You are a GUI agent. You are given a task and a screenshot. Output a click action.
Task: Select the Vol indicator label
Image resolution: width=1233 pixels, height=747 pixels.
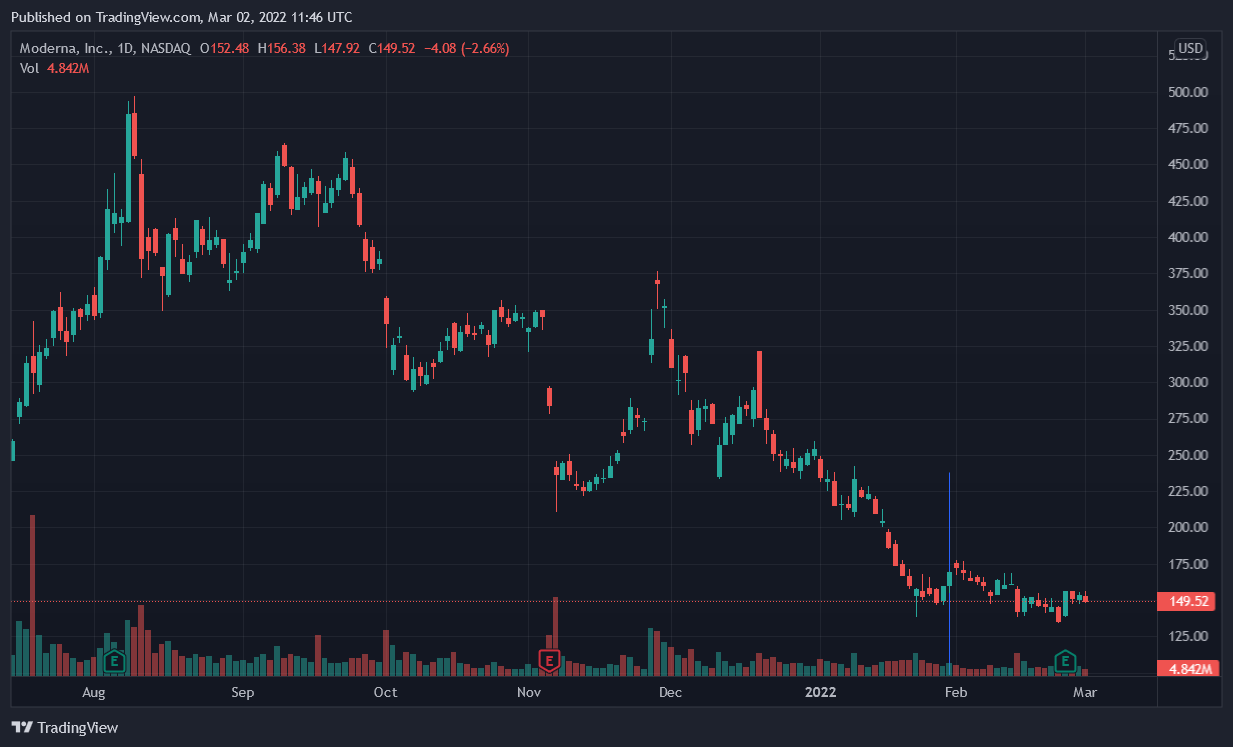pos(30,68)
